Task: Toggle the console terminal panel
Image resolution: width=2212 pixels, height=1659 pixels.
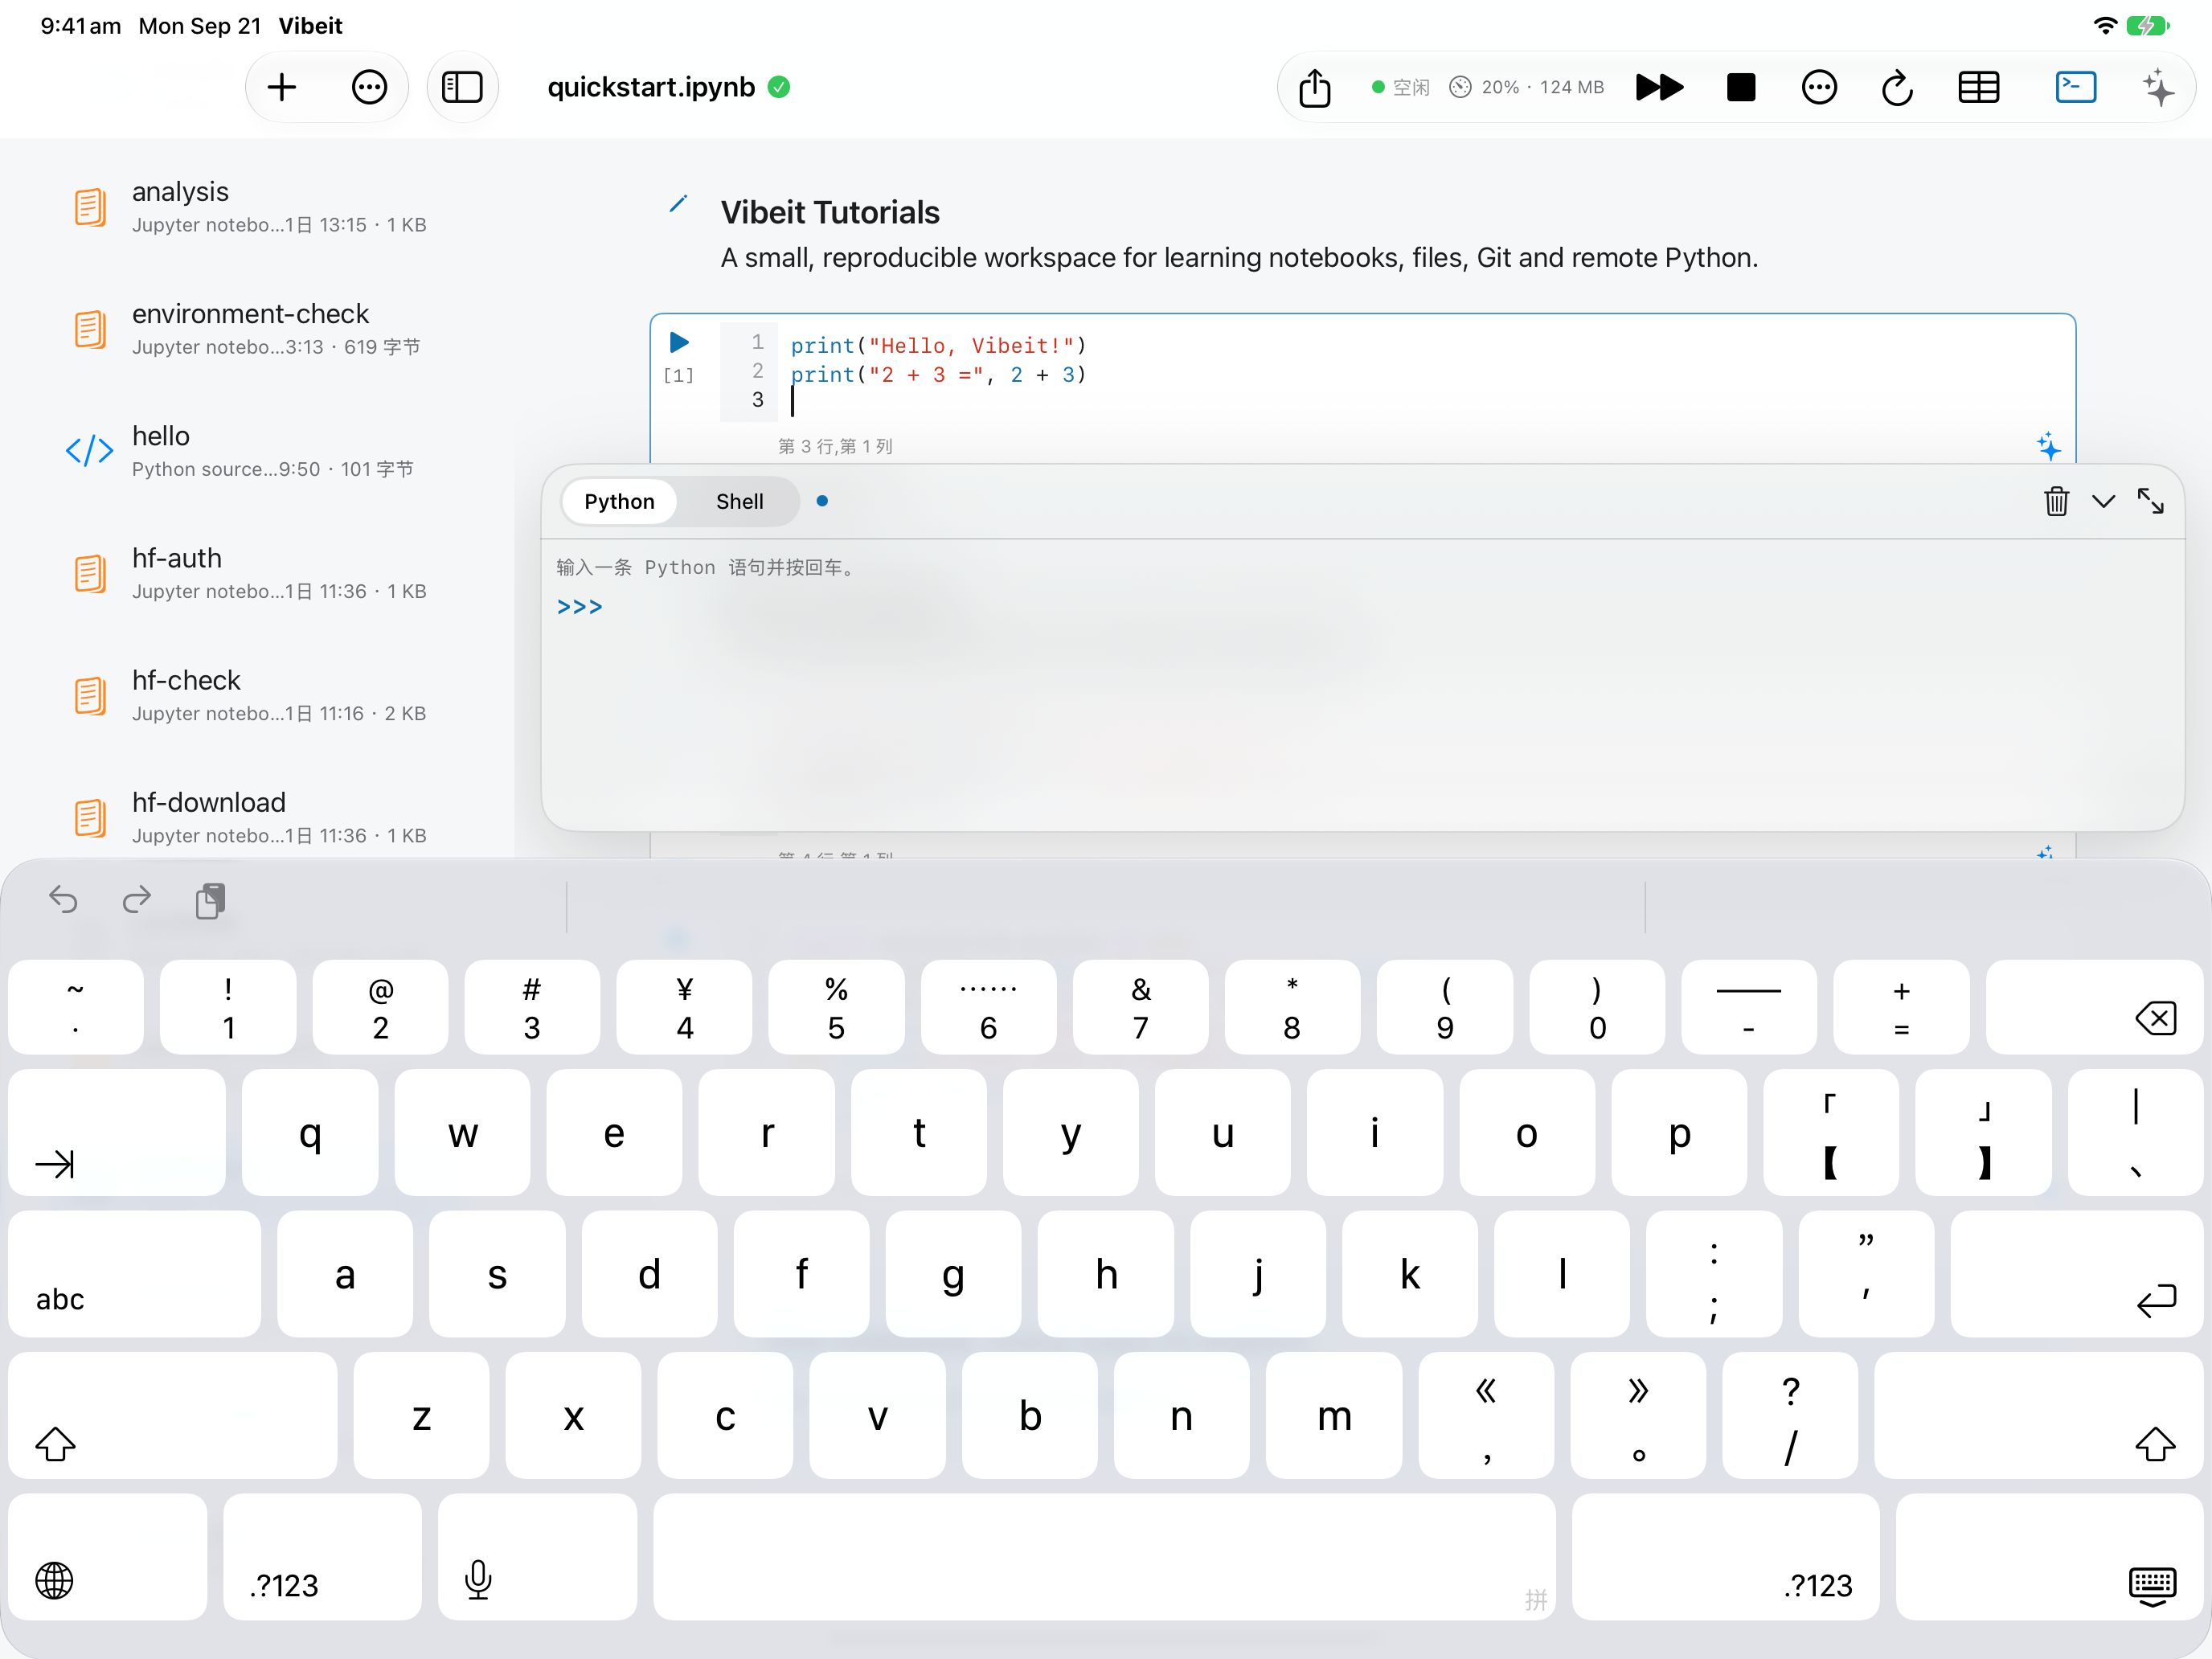Action: [x=2076, y=88]
